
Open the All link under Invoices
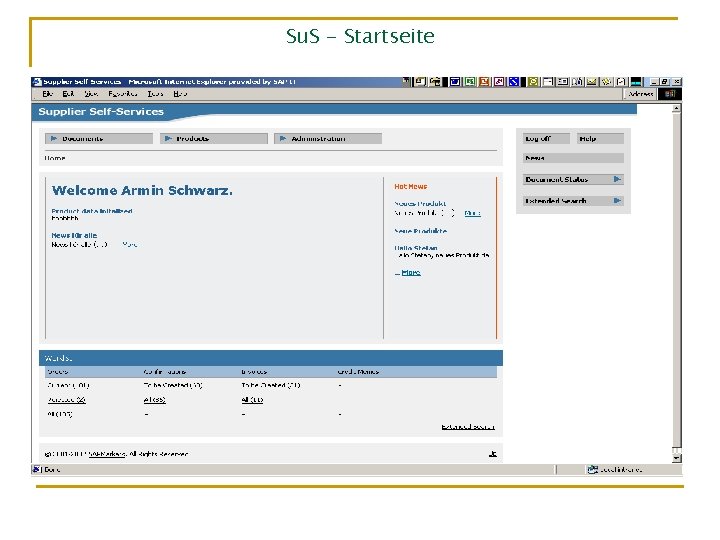pos(252,400)
